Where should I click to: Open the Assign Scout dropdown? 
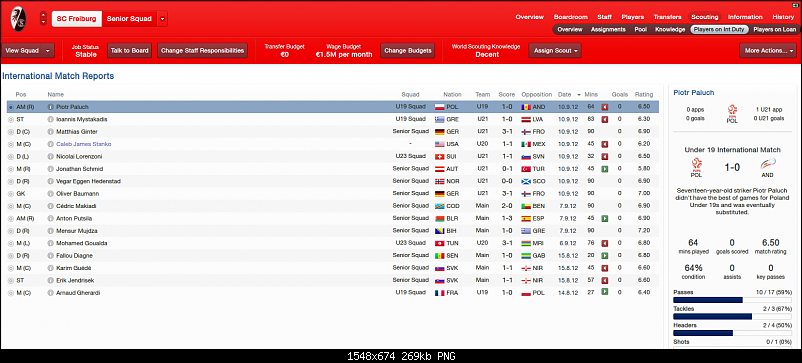[555, 51]
